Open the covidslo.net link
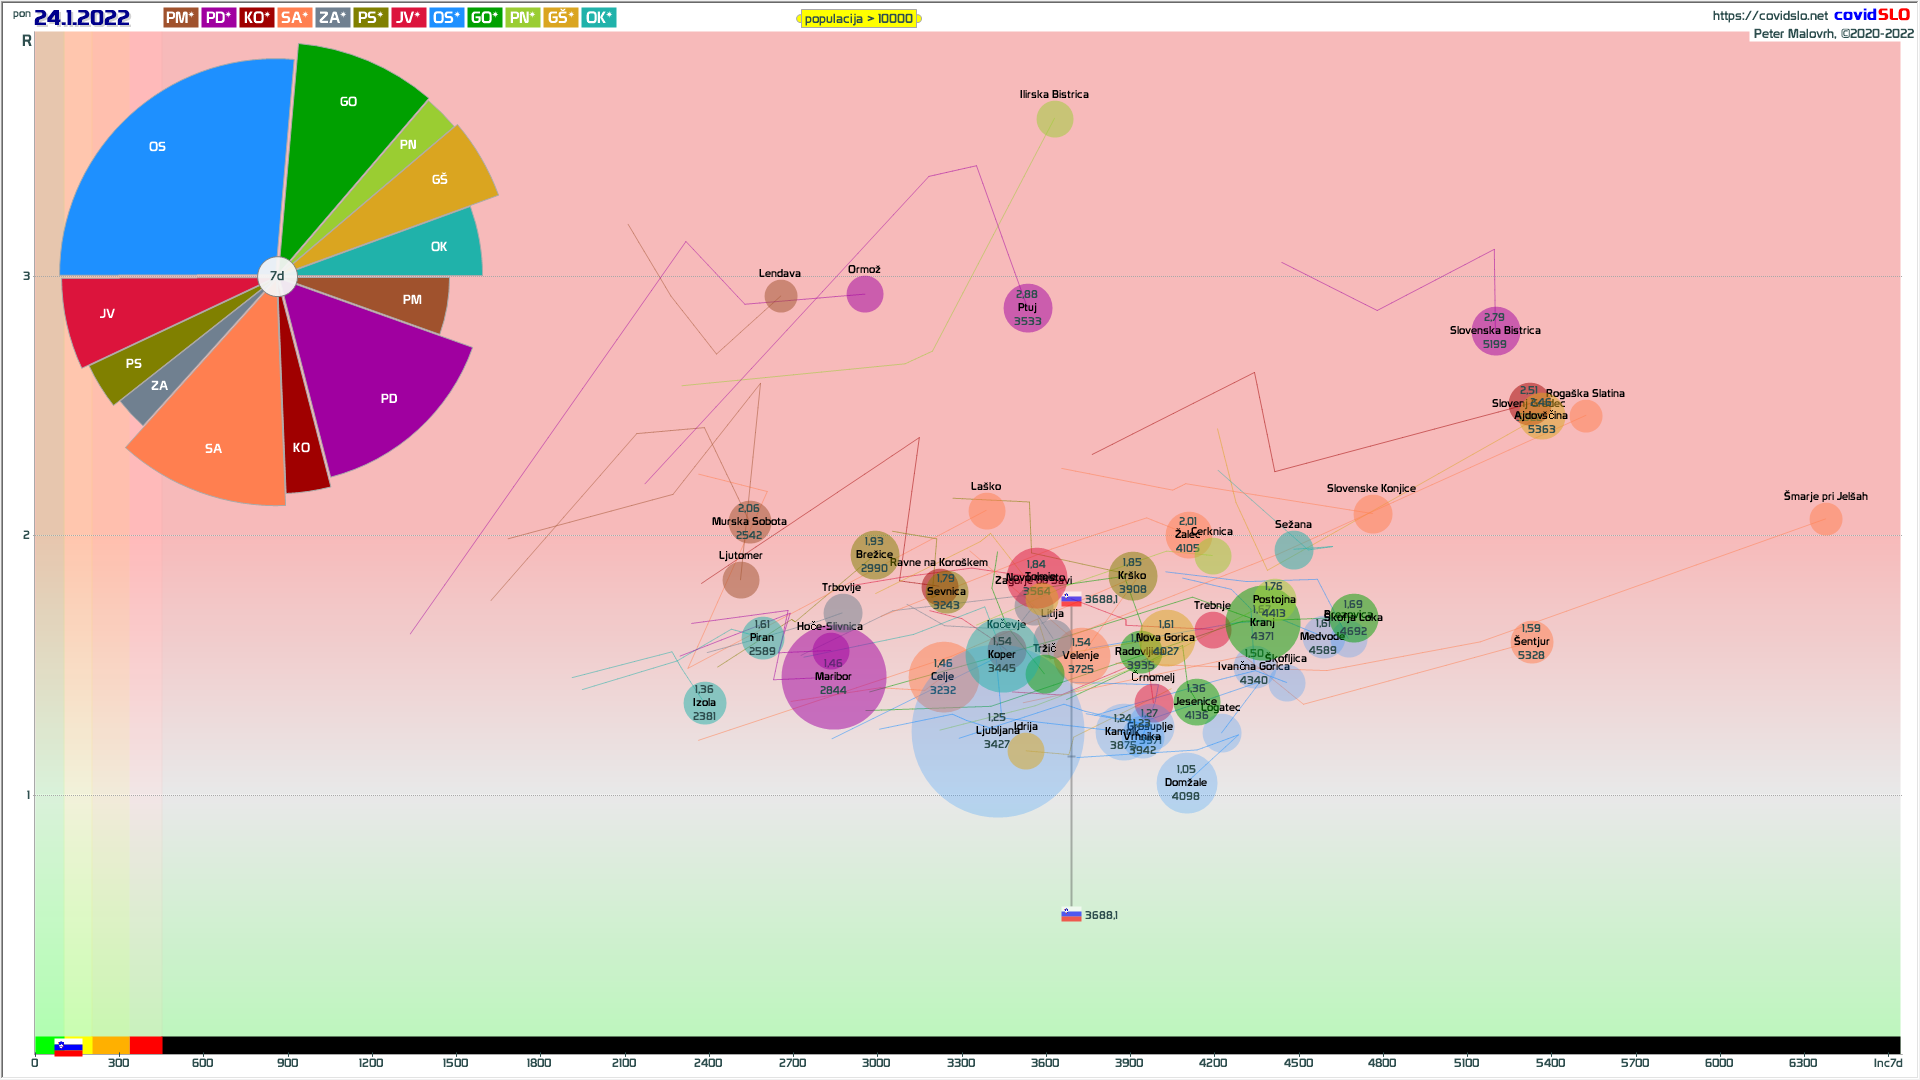 (x=1769, y=15)
